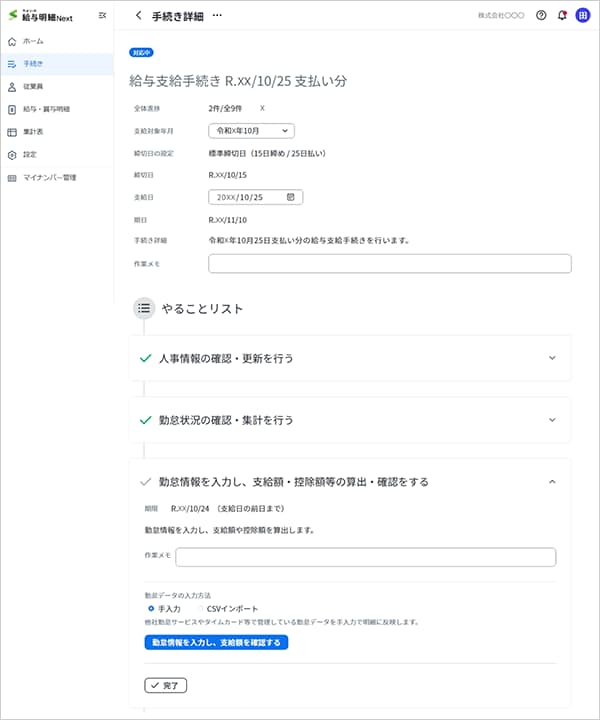Click the 手続き詳細 page title

(178, 16)
